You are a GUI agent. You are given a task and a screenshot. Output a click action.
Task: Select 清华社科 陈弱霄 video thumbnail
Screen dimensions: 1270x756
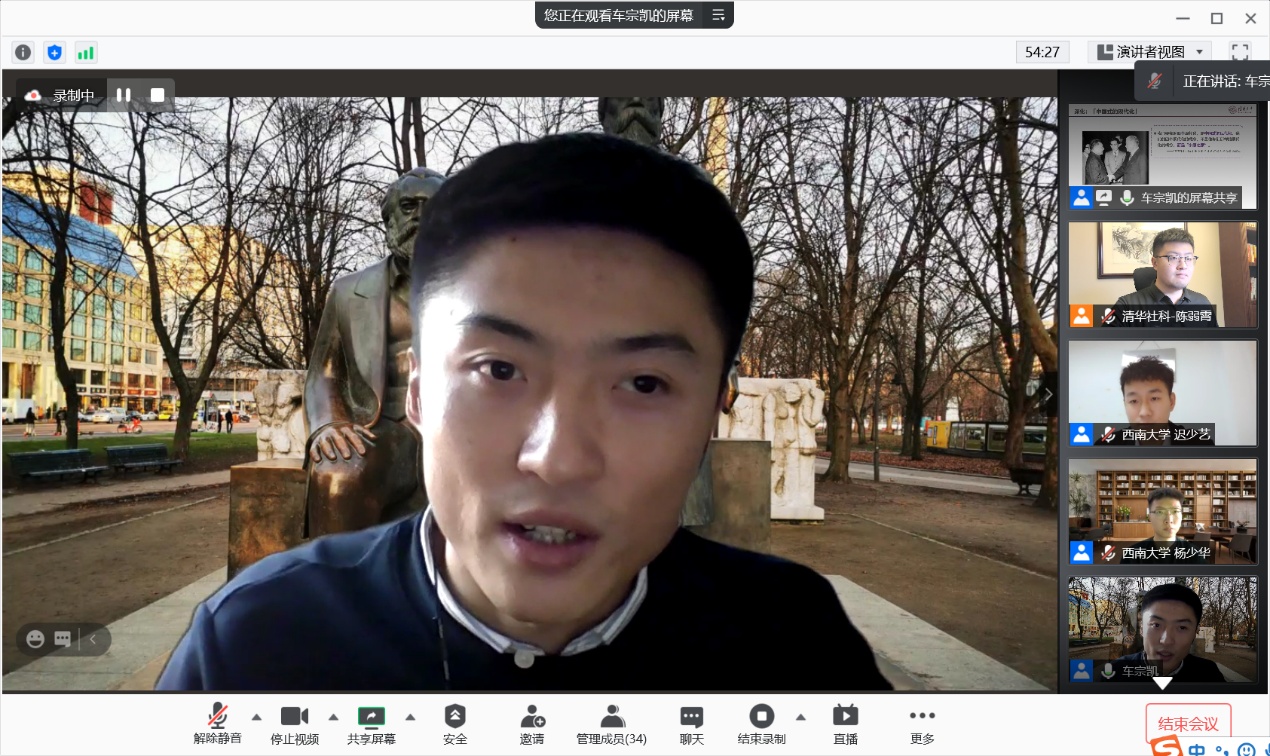coord(1162,274)
